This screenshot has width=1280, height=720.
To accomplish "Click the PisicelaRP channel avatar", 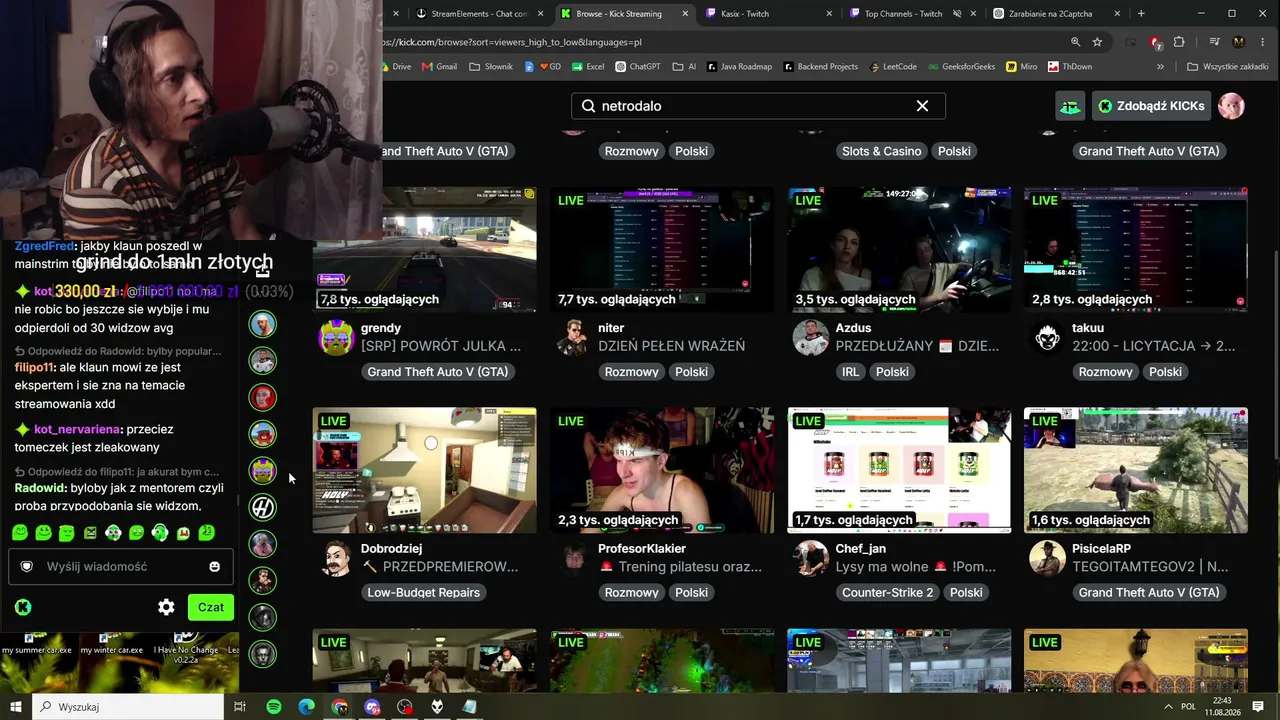I will (1048, 559).
